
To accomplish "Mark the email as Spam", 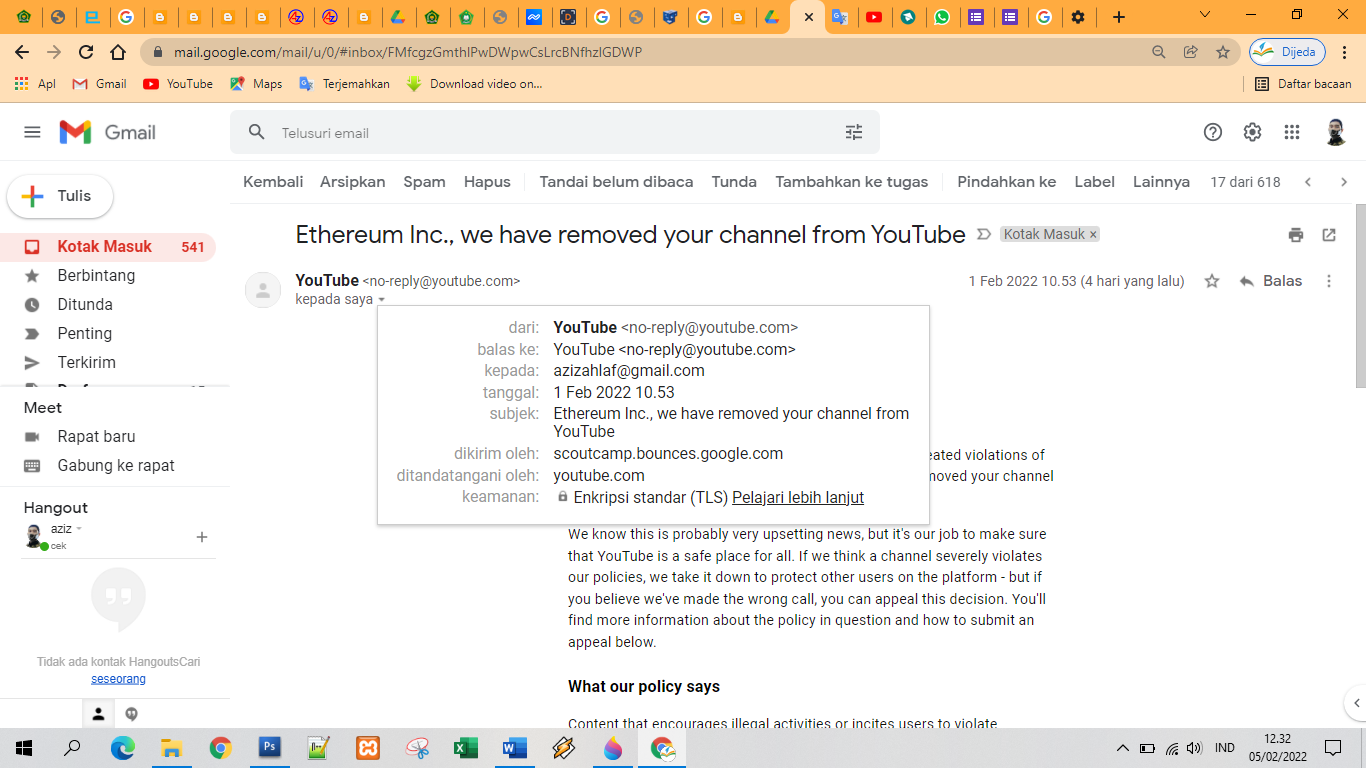I will (424, 182).
